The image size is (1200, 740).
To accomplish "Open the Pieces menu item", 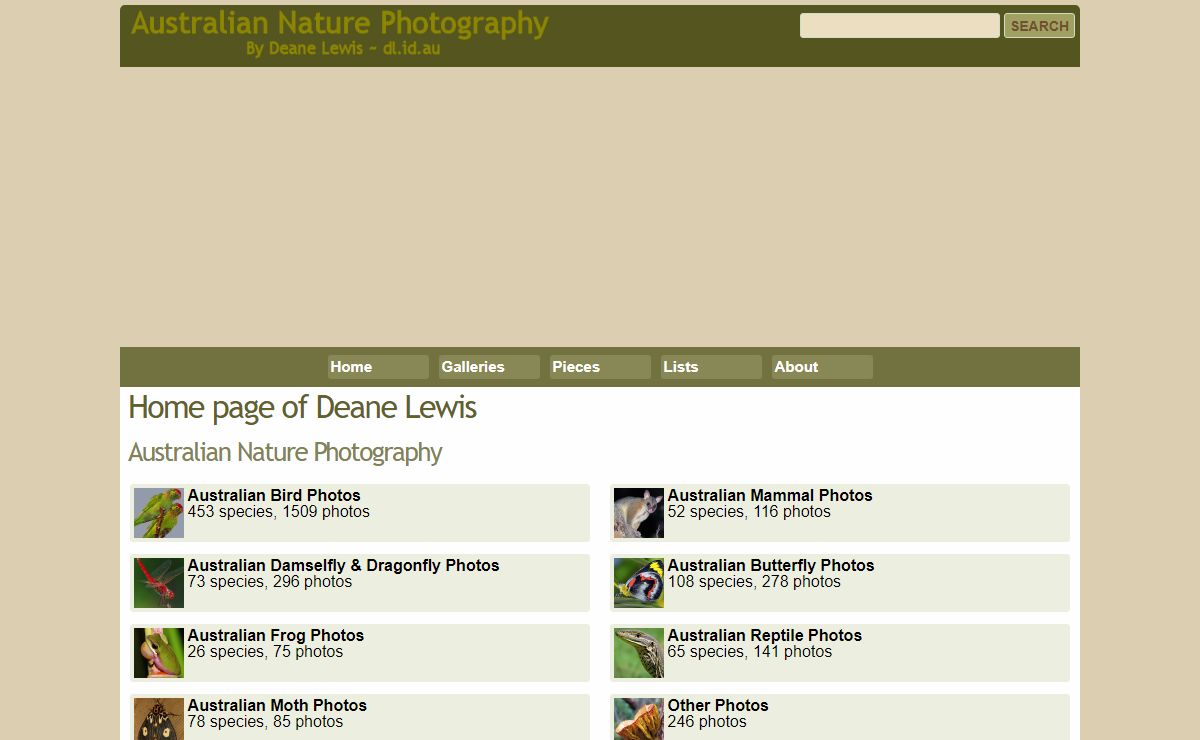I will (599, 367).
